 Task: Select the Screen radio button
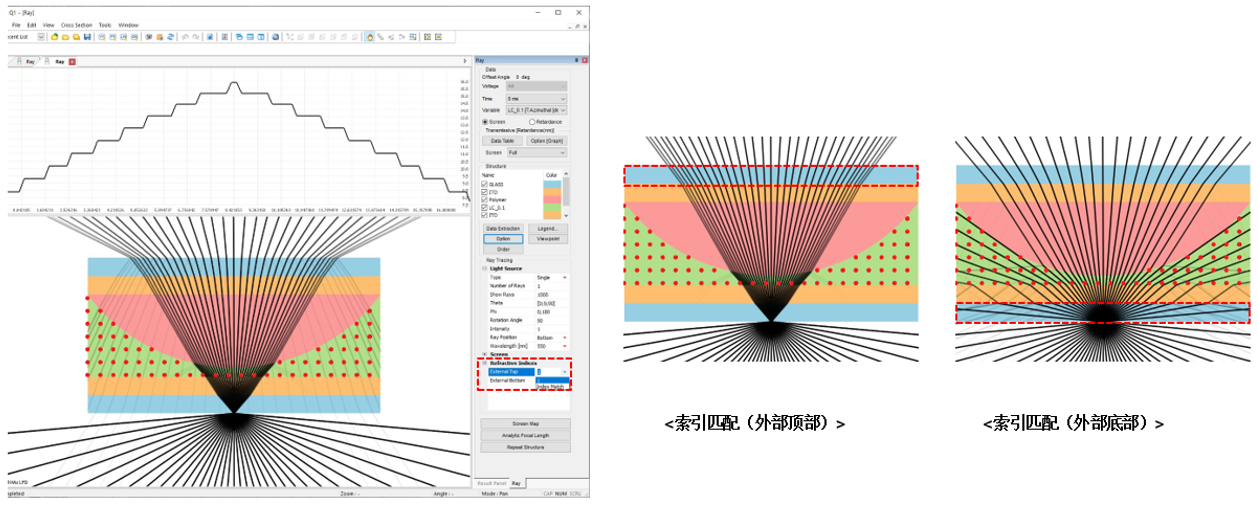485,122
